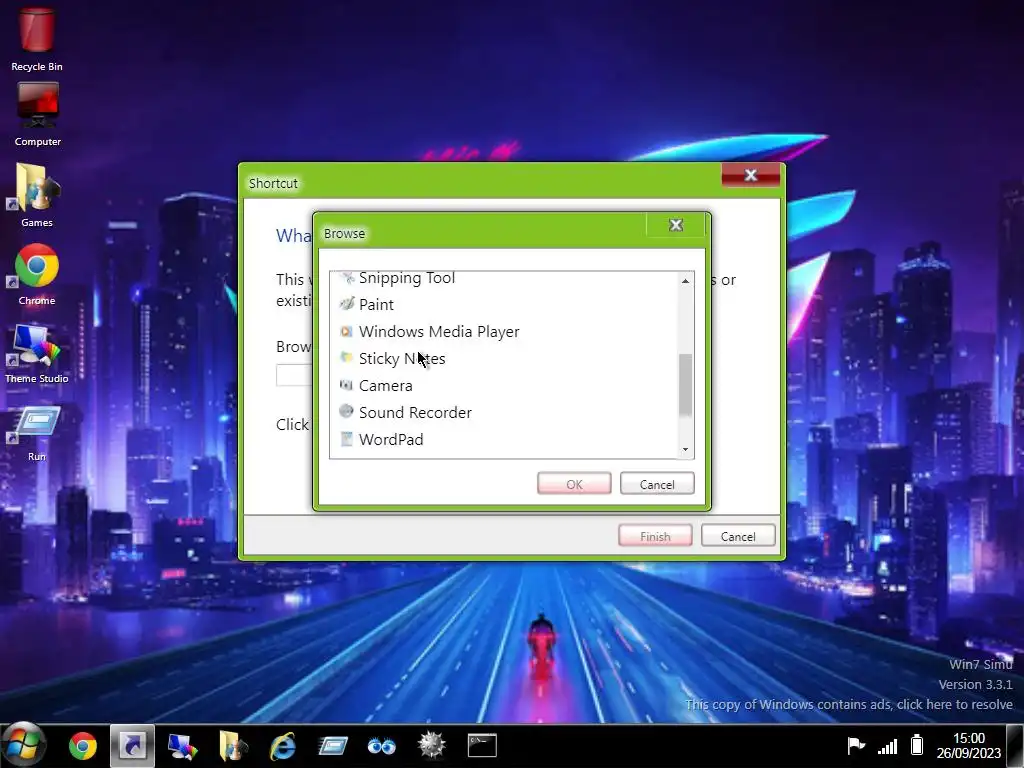
Task: Launch Internet Explorer from the taskbar
Action: click(283, 745)
